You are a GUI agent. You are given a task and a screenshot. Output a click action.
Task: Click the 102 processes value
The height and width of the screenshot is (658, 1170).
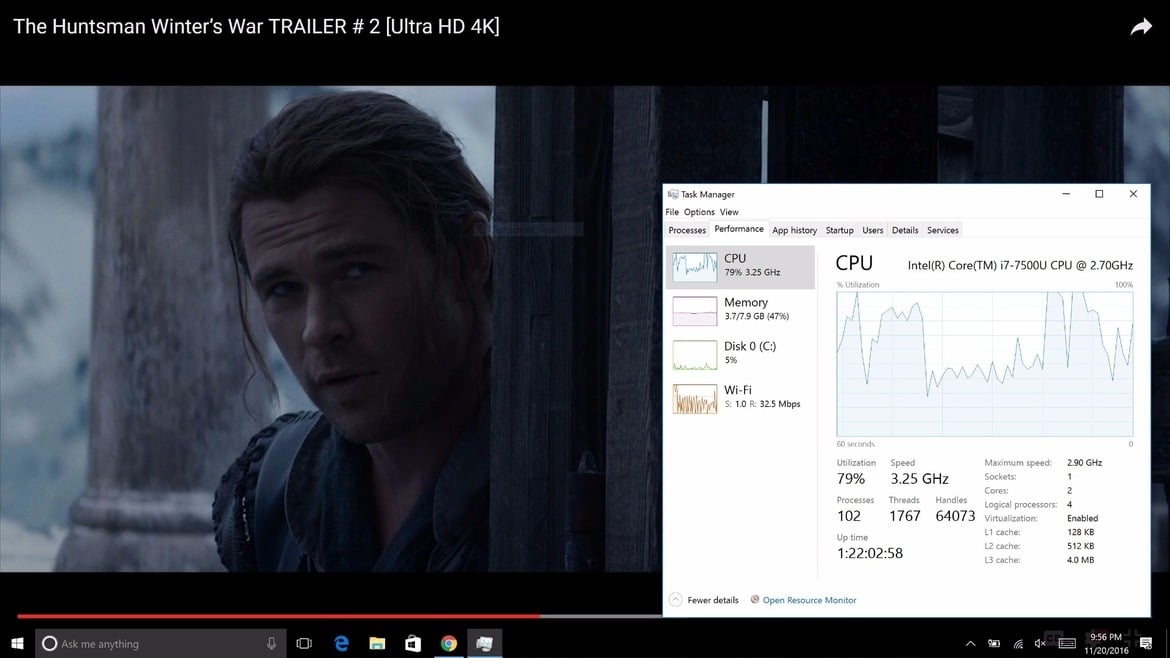click(x=848, y=516)
